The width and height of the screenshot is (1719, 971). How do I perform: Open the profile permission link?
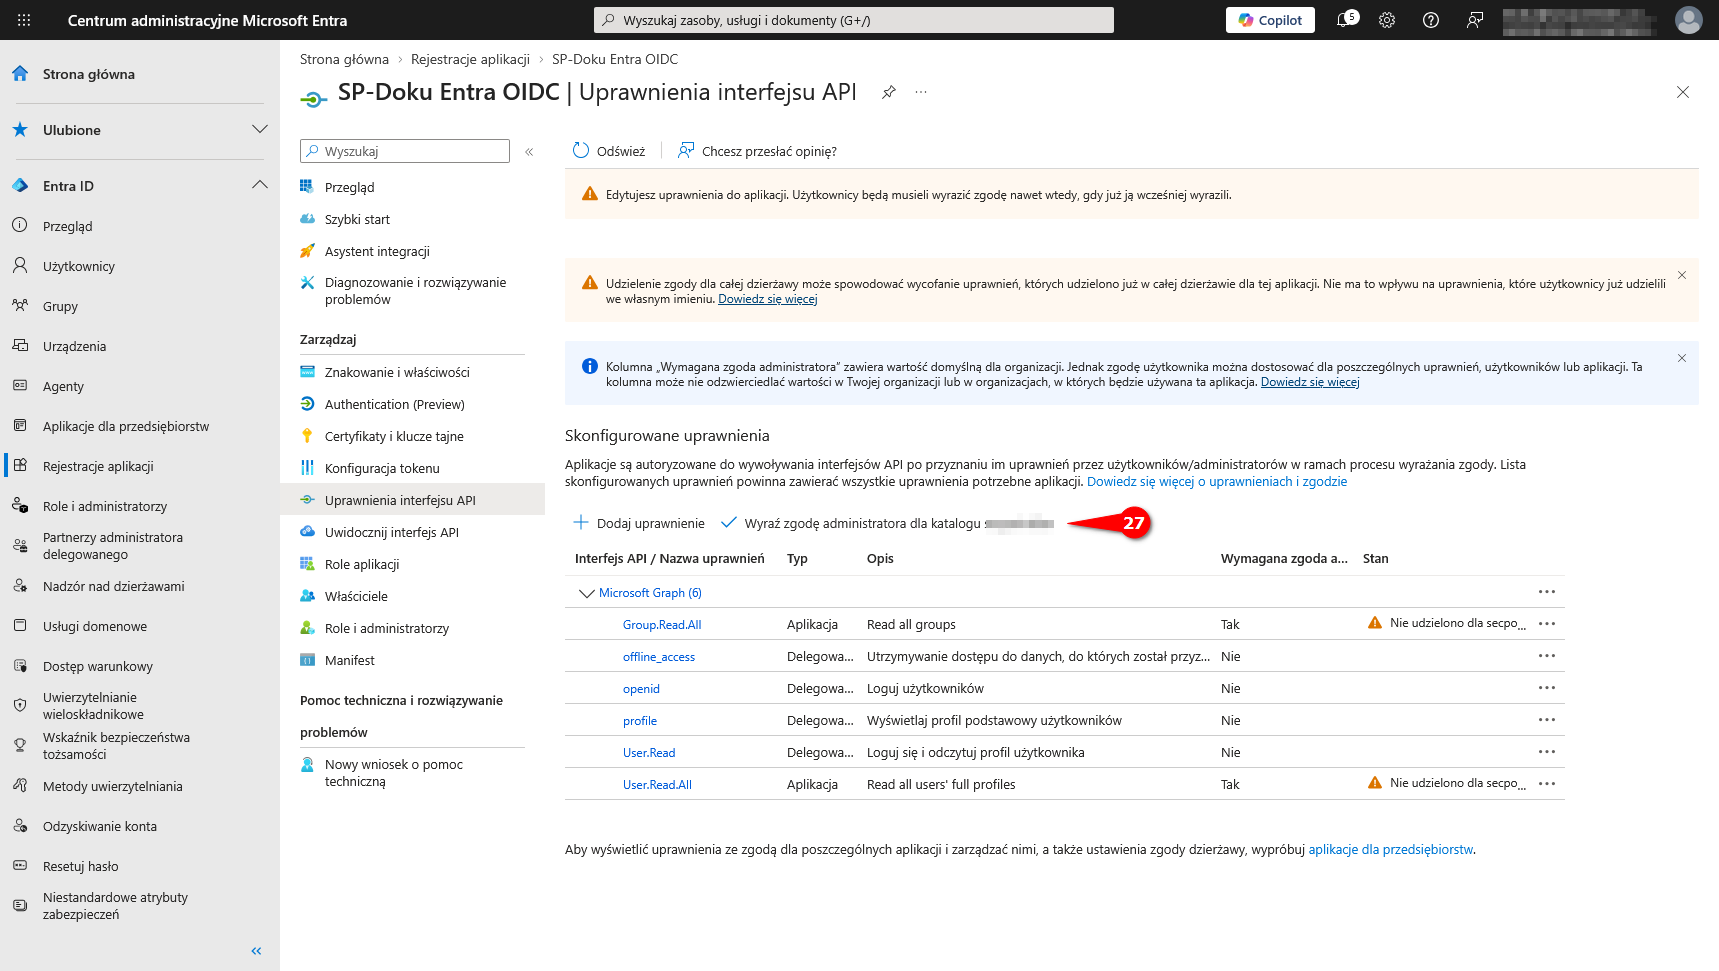[x=640, y=721]
